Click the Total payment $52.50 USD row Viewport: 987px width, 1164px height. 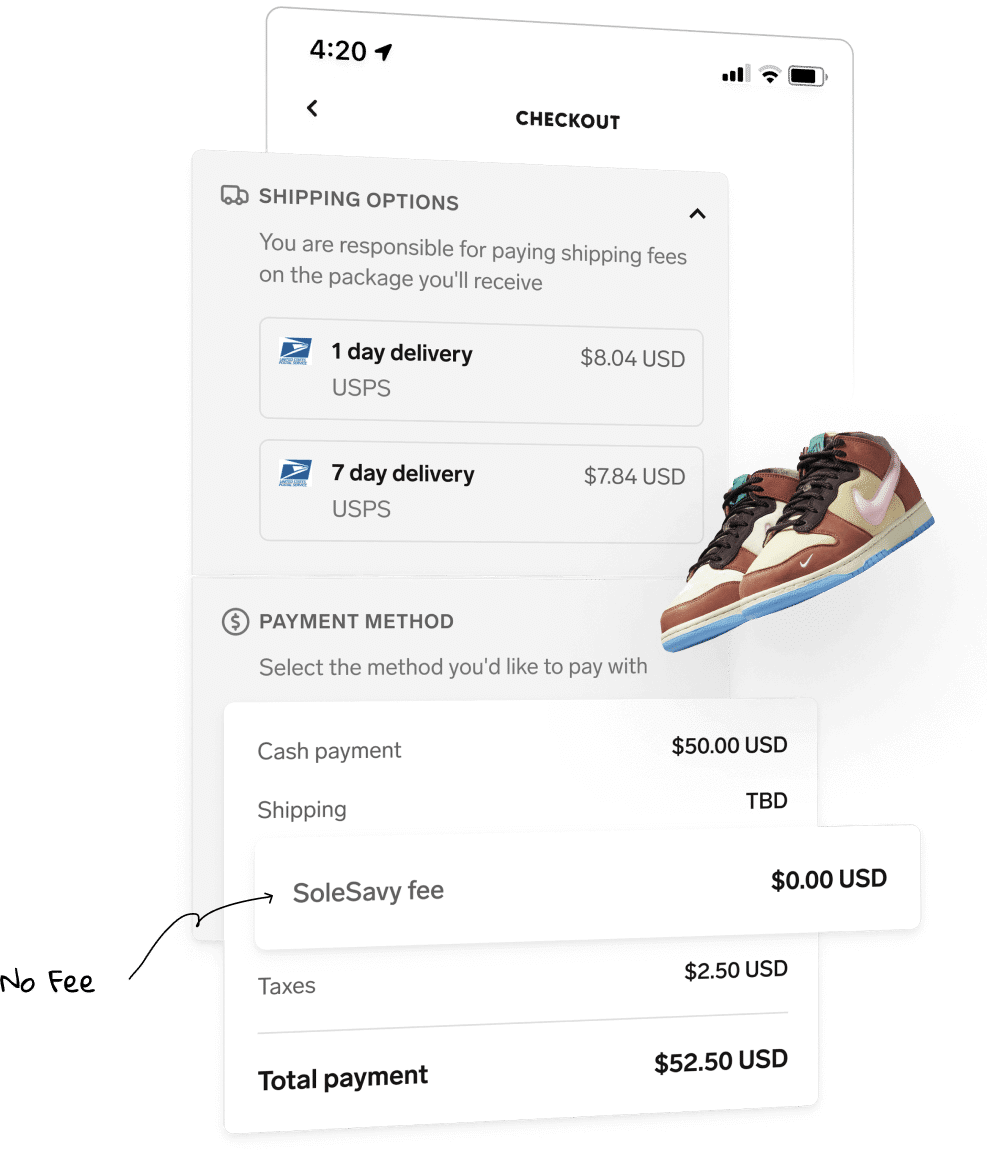(522, 1070)
